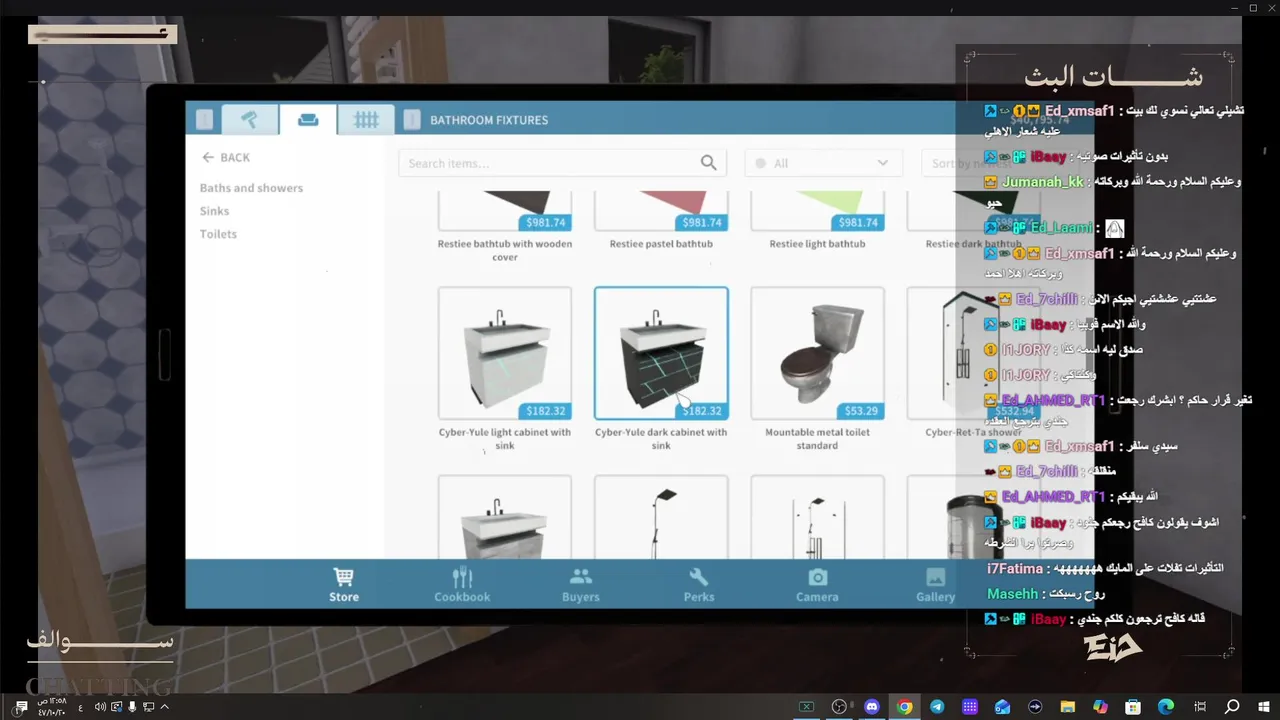1280x720 pixels.
Task: Open the Cookbook section
Action: [x=462, y=584]
